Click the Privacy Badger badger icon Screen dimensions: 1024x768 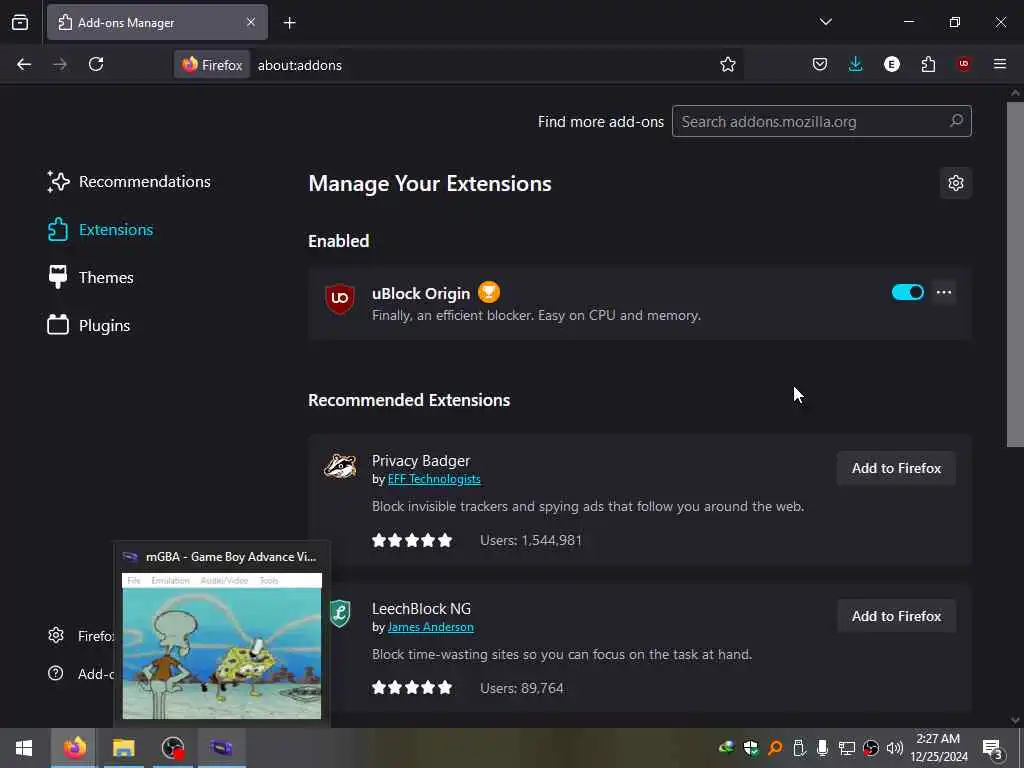coord(340,466)
